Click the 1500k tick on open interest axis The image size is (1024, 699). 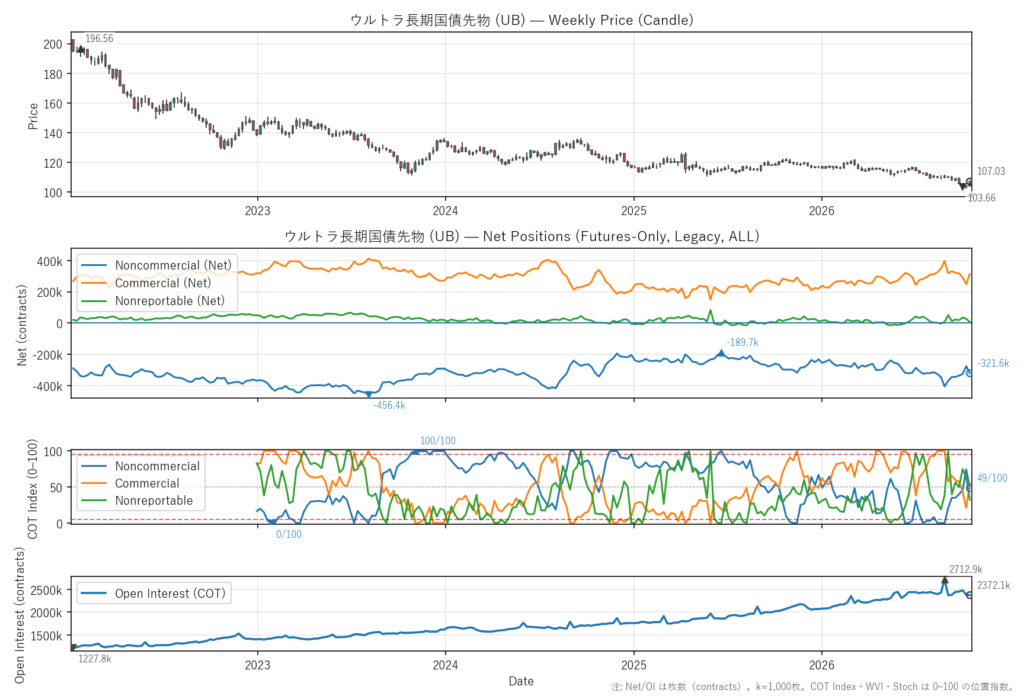pos(47,636)
